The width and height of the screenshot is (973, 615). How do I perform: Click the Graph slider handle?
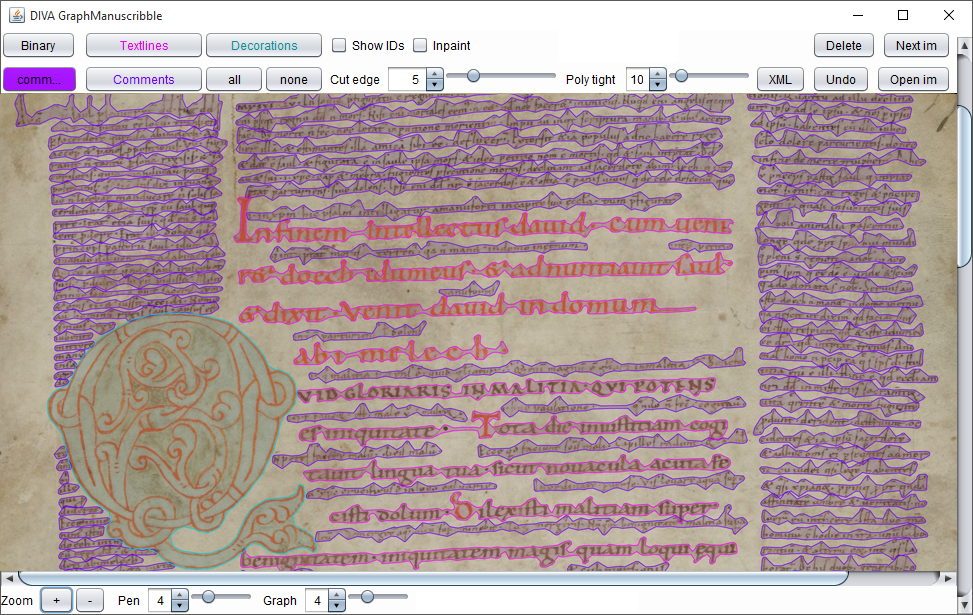pos(367,596)
